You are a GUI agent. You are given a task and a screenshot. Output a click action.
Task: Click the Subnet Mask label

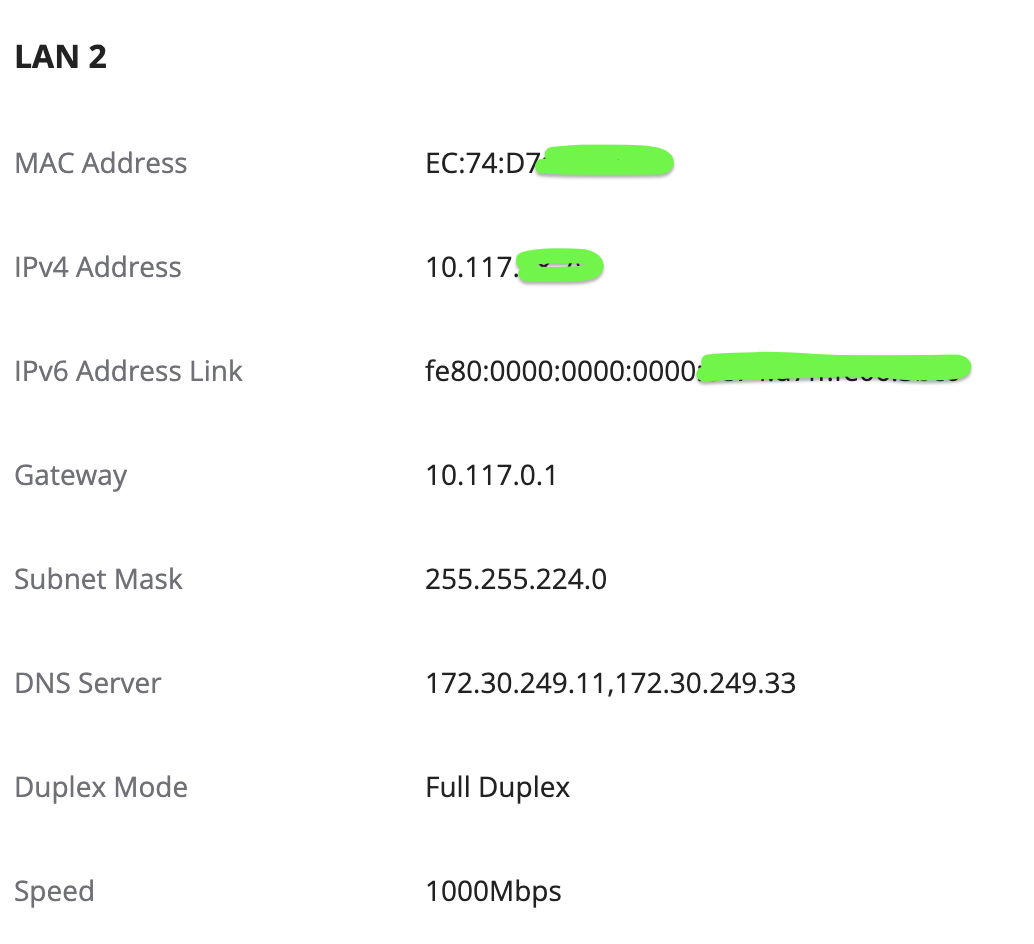click(99, 579)
